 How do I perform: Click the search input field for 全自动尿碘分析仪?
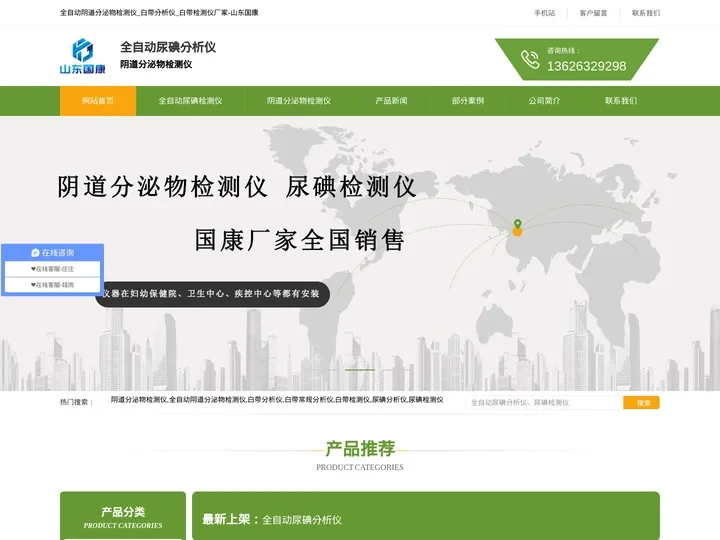544,403
